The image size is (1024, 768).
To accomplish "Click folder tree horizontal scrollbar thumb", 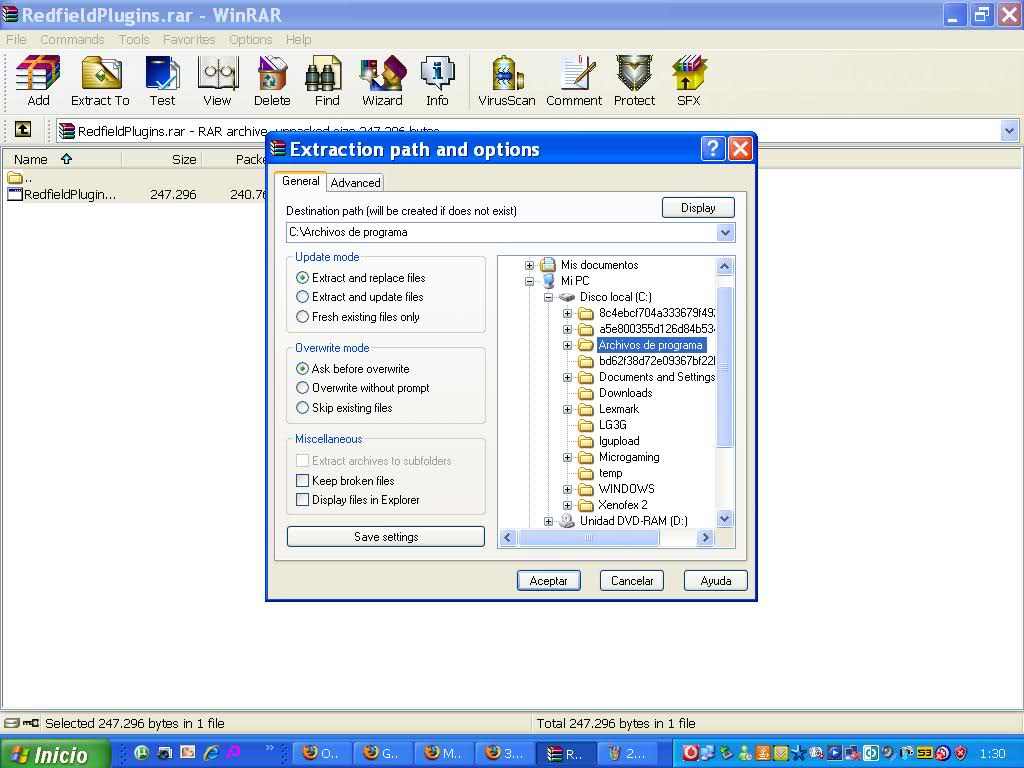I will point(588,537).
